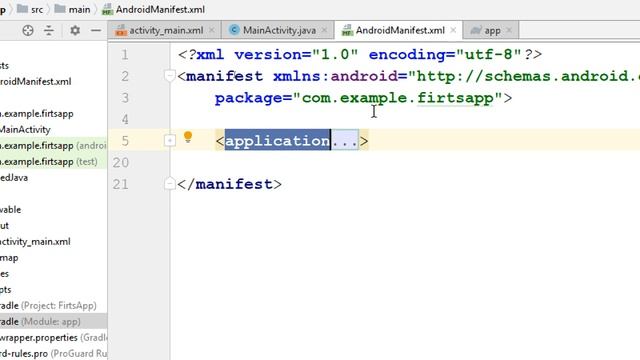Click line number 4 in the gutter

click(125, 119)
